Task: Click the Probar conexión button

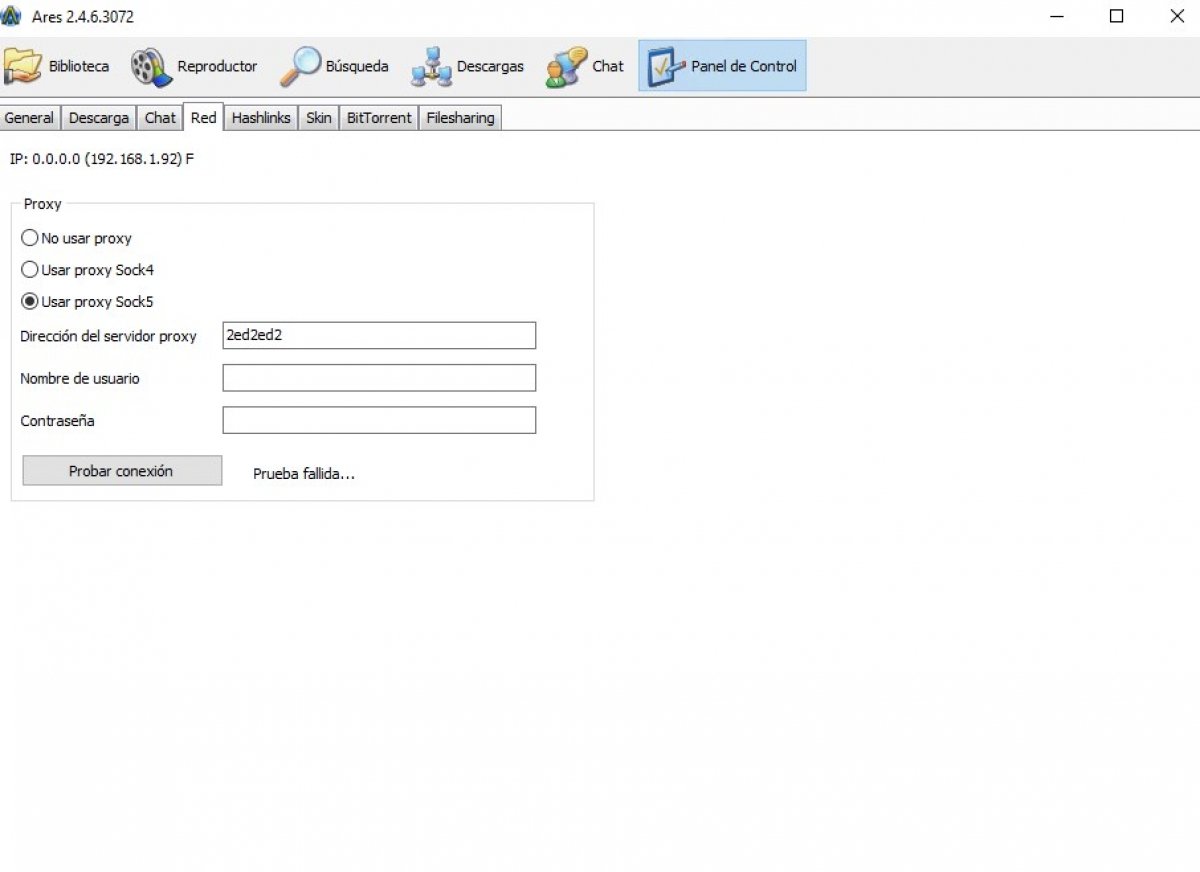Action: [x=122, y=471]
